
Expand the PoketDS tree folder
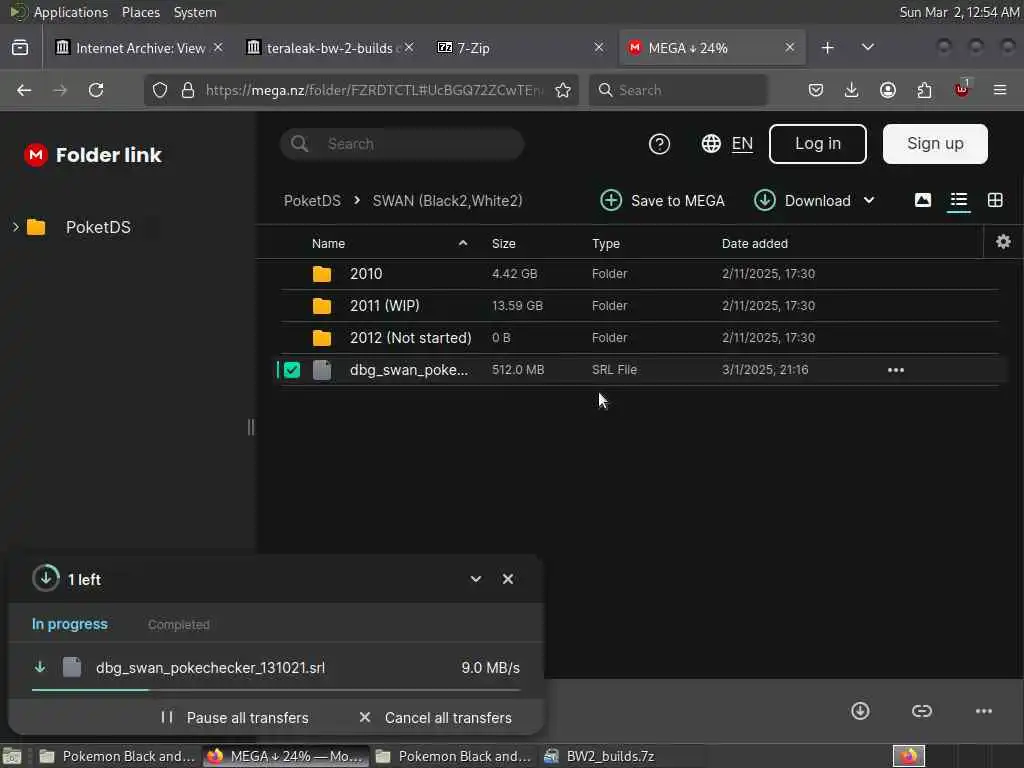click(16, 227)
